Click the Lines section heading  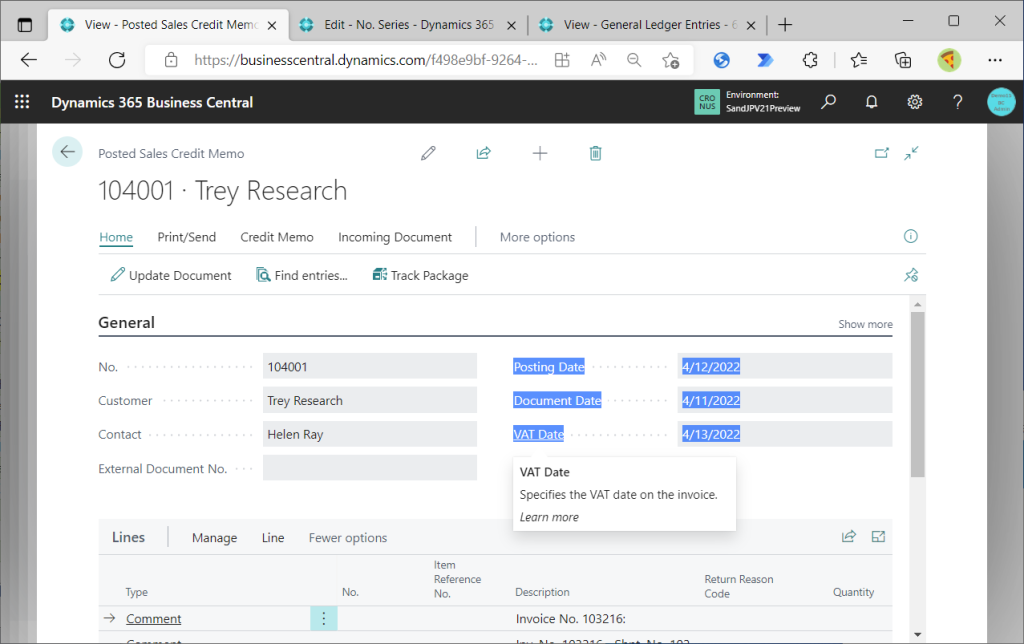[x=129, y=537]
